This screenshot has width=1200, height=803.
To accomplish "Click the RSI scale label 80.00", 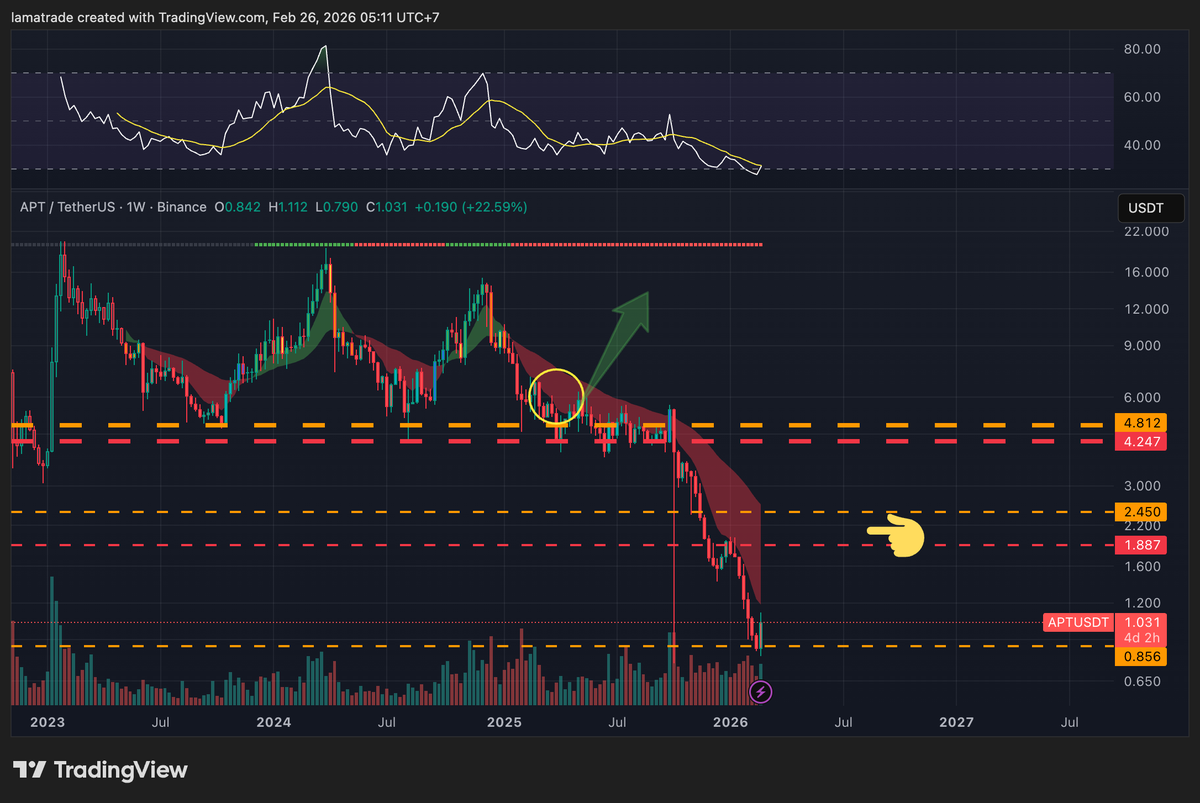I will pyautogui.click(x=1142, y=49).
